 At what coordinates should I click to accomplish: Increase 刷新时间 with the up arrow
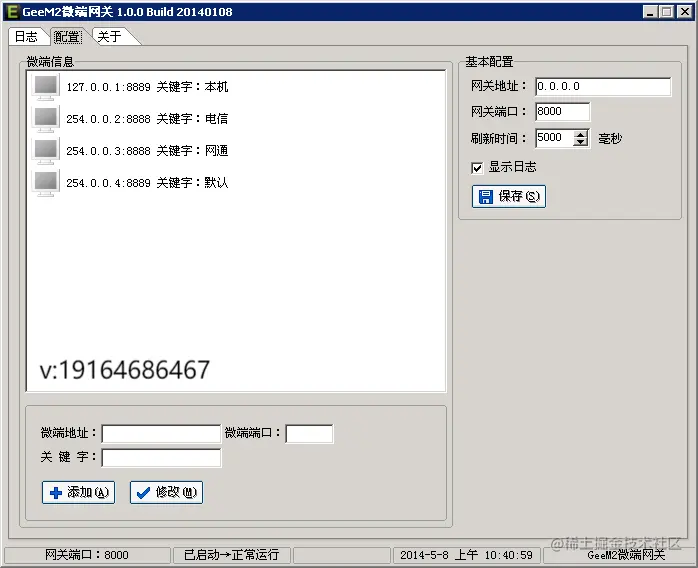tap(580, 134)
